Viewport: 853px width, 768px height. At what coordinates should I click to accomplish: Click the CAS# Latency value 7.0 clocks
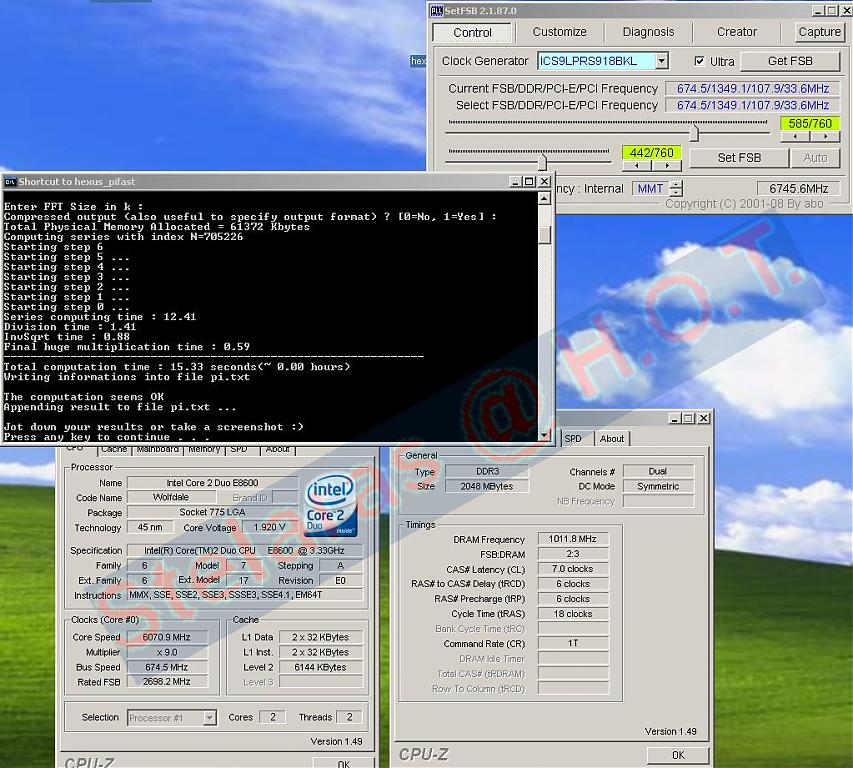572,569
